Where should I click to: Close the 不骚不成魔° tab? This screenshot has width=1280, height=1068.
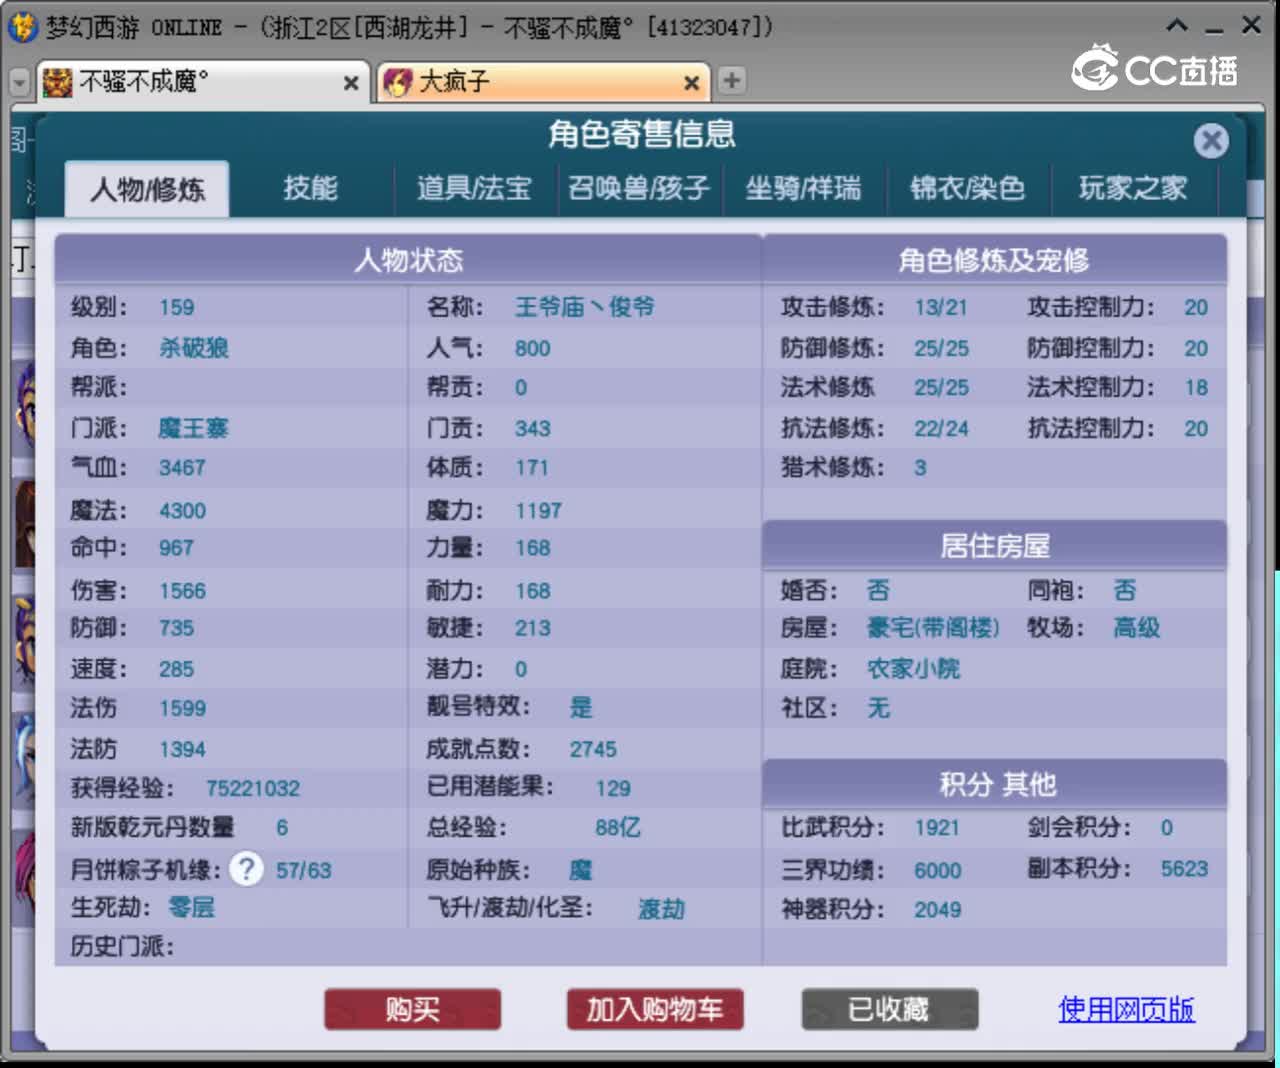[351, 83]
